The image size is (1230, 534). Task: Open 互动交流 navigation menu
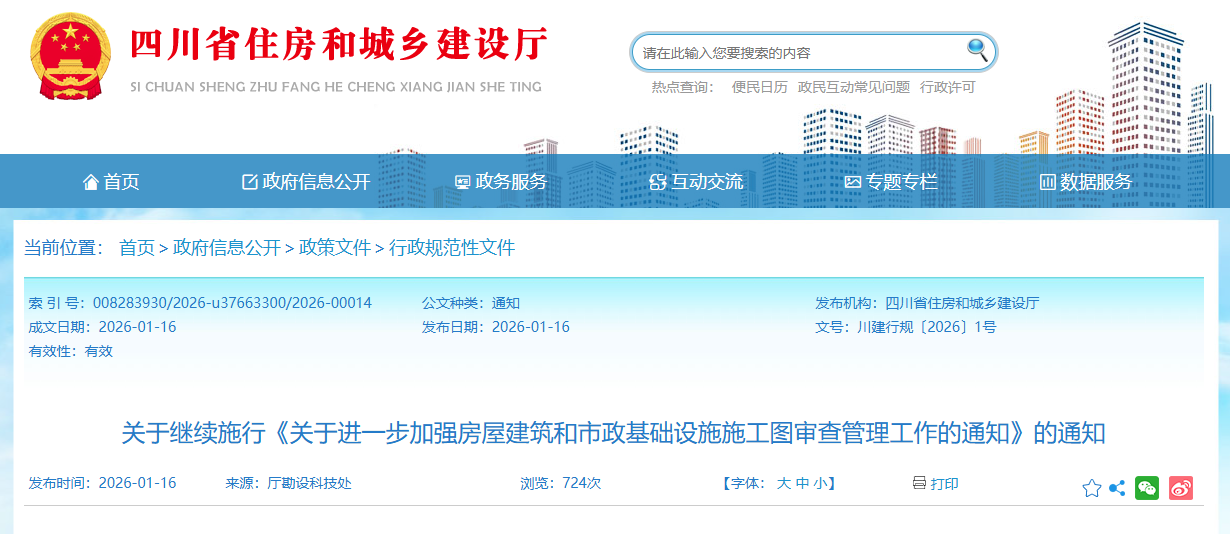696,182
